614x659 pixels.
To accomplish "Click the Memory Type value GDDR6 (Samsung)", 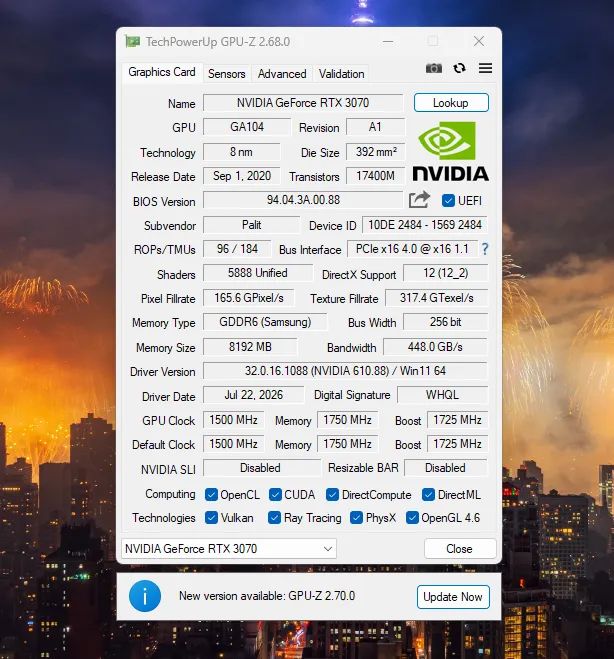I will pyautogui.click(x=265, y=322).
